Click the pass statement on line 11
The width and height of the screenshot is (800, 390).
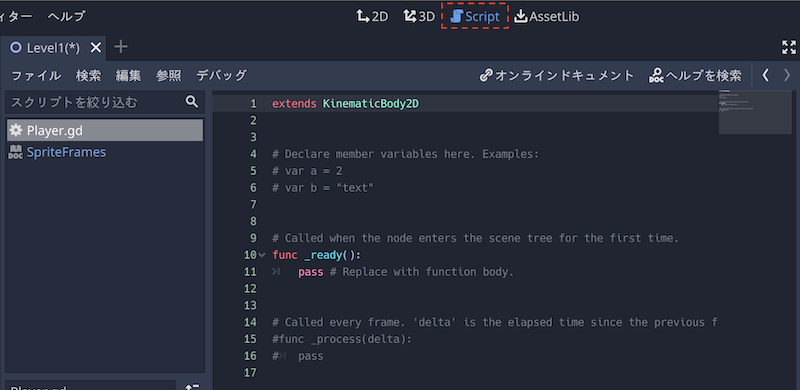click(x=311, y=272)
